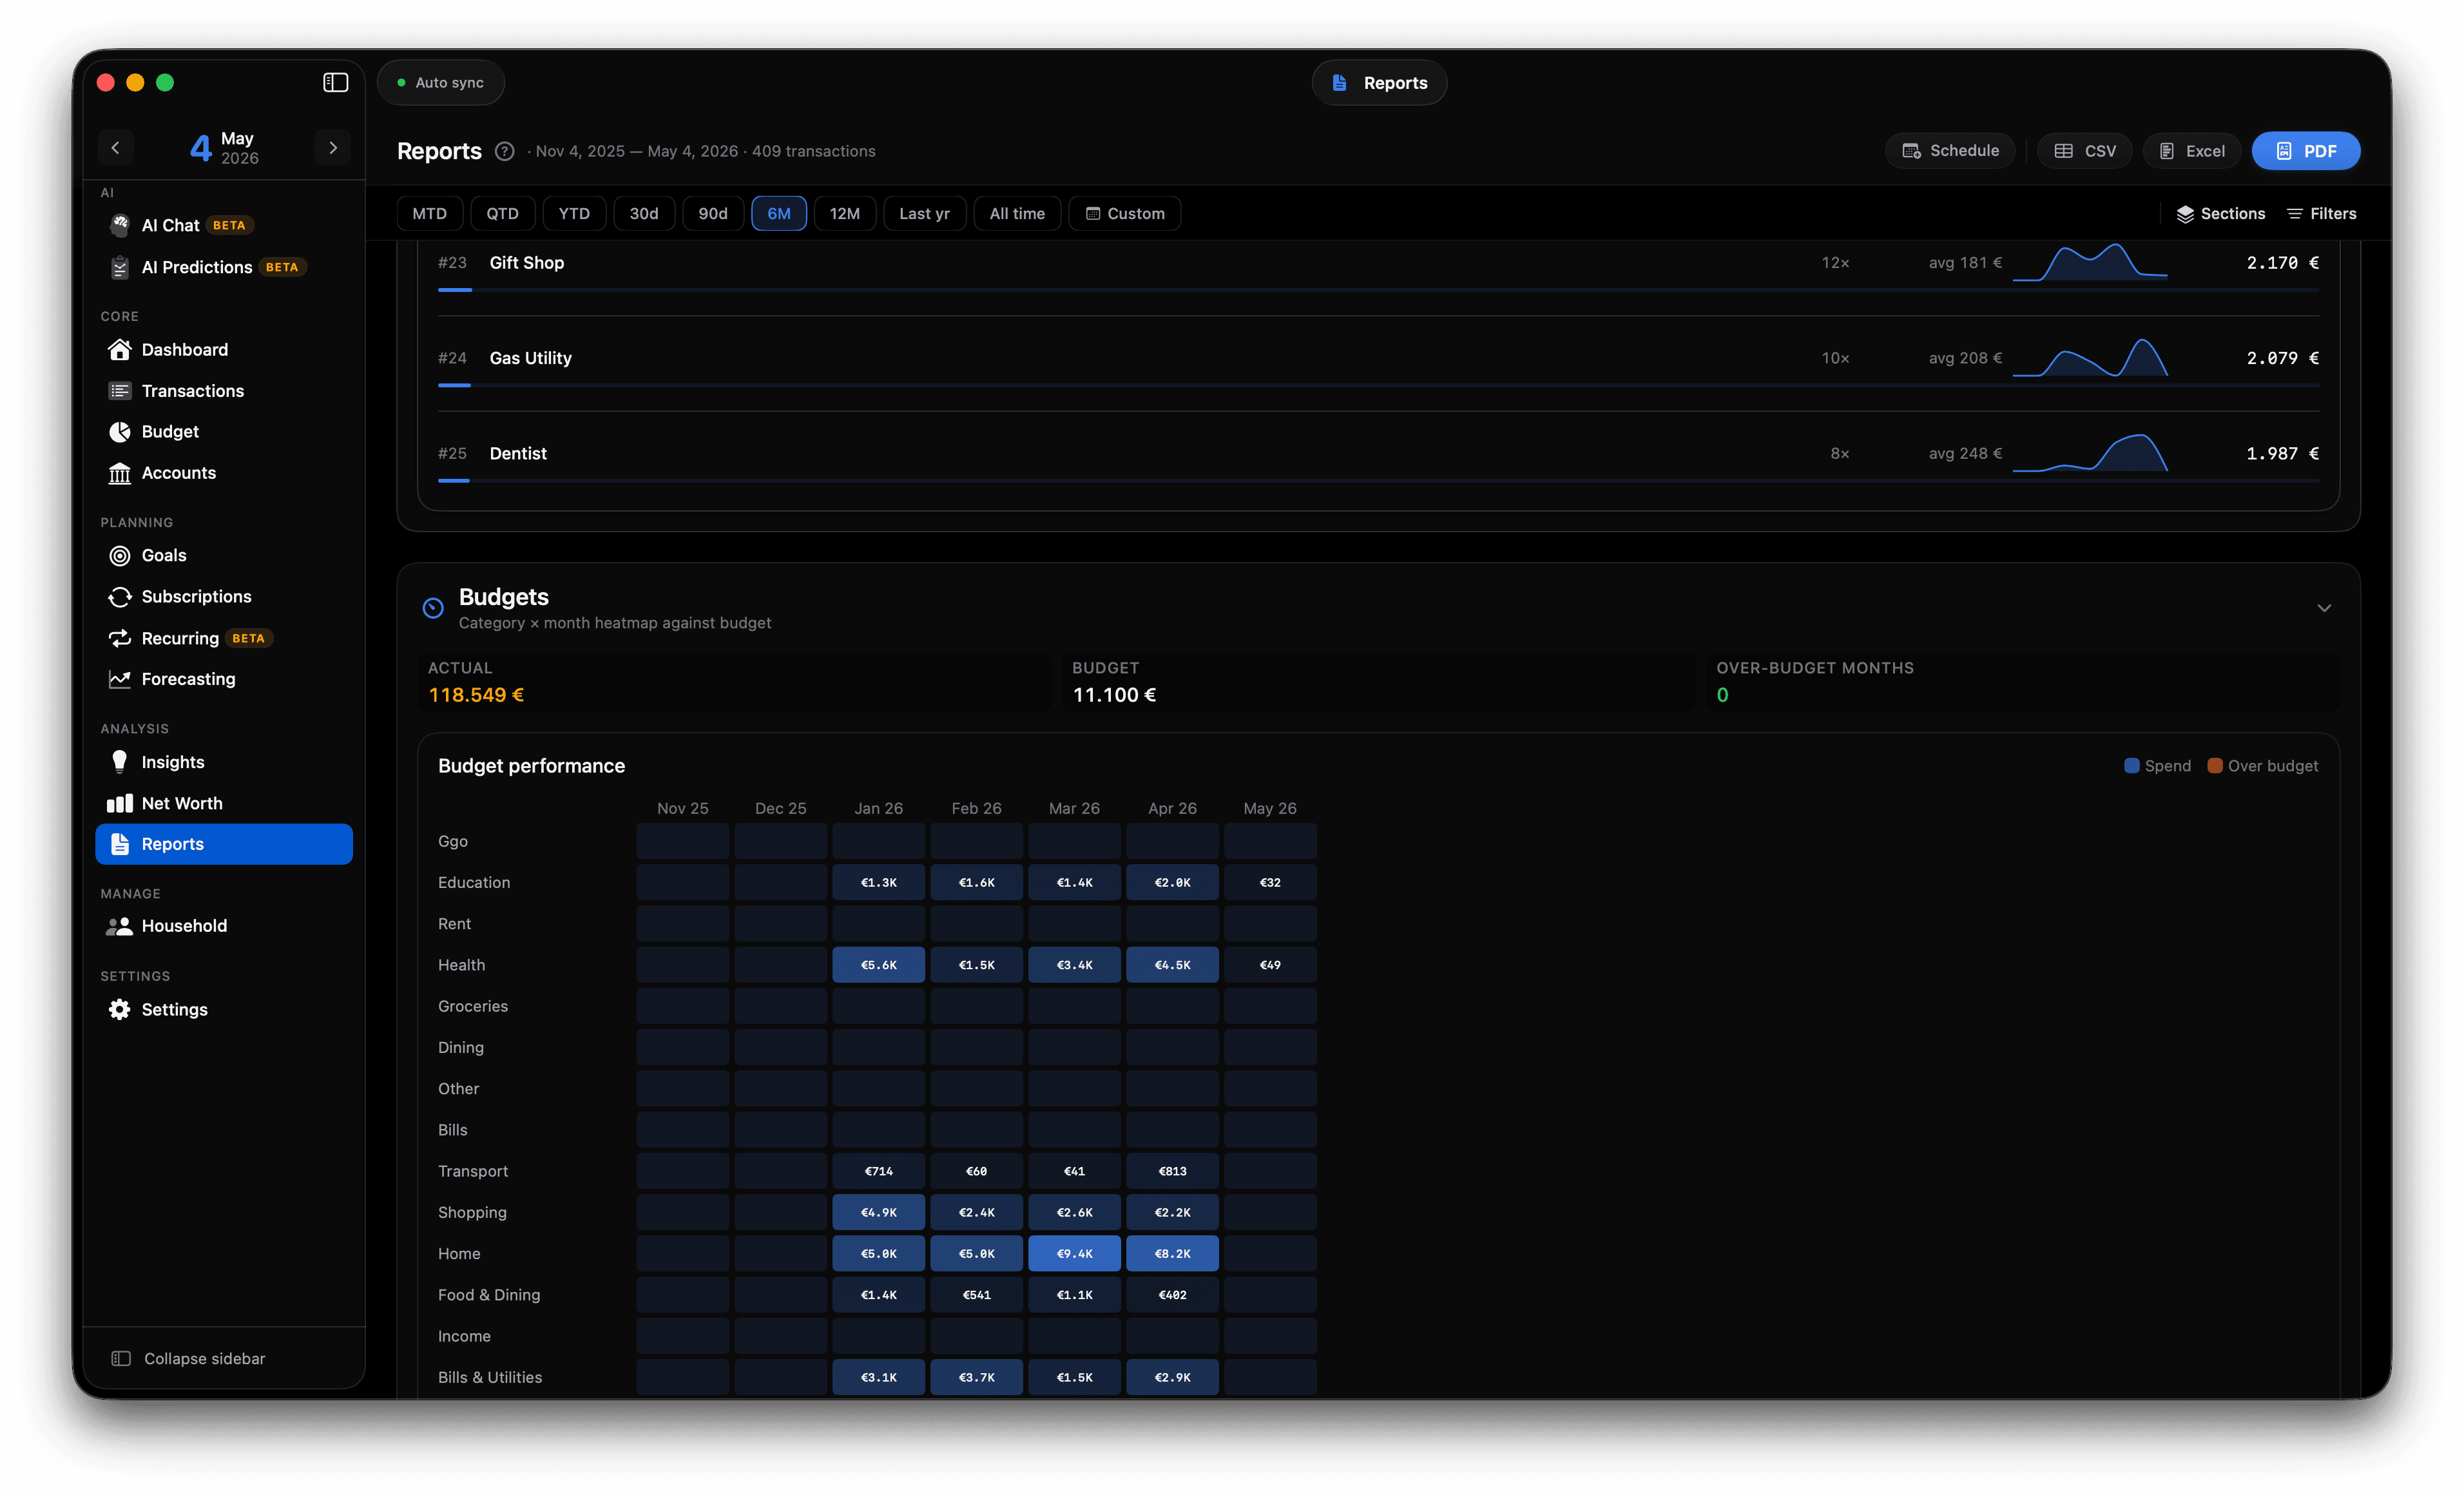Go to previous date
2464x1495 pixels.
click(115, 148)
